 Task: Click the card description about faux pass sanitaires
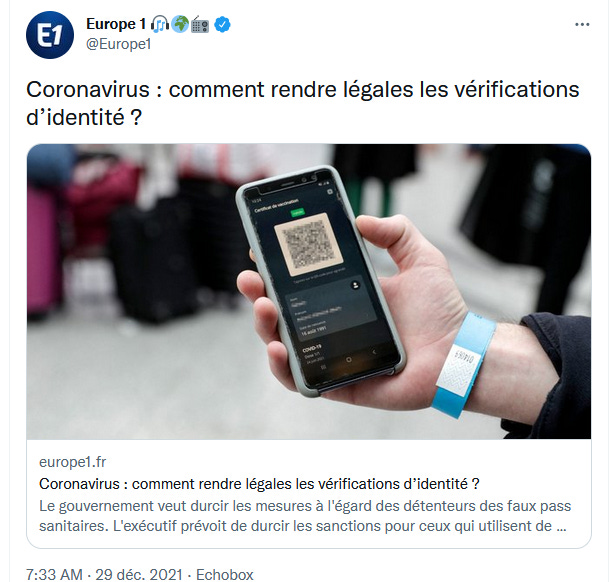coord(305,516)
